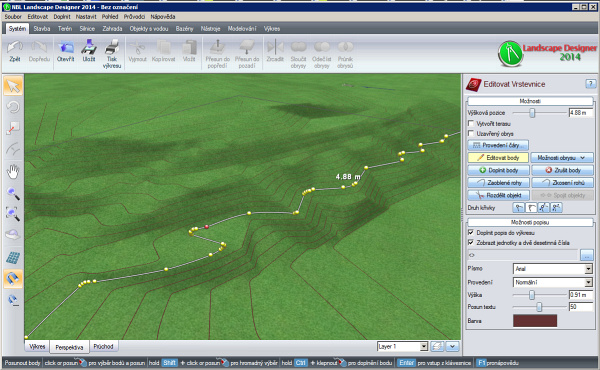
Task: Click the Barva color swatch
Action: tap(535, 321)
